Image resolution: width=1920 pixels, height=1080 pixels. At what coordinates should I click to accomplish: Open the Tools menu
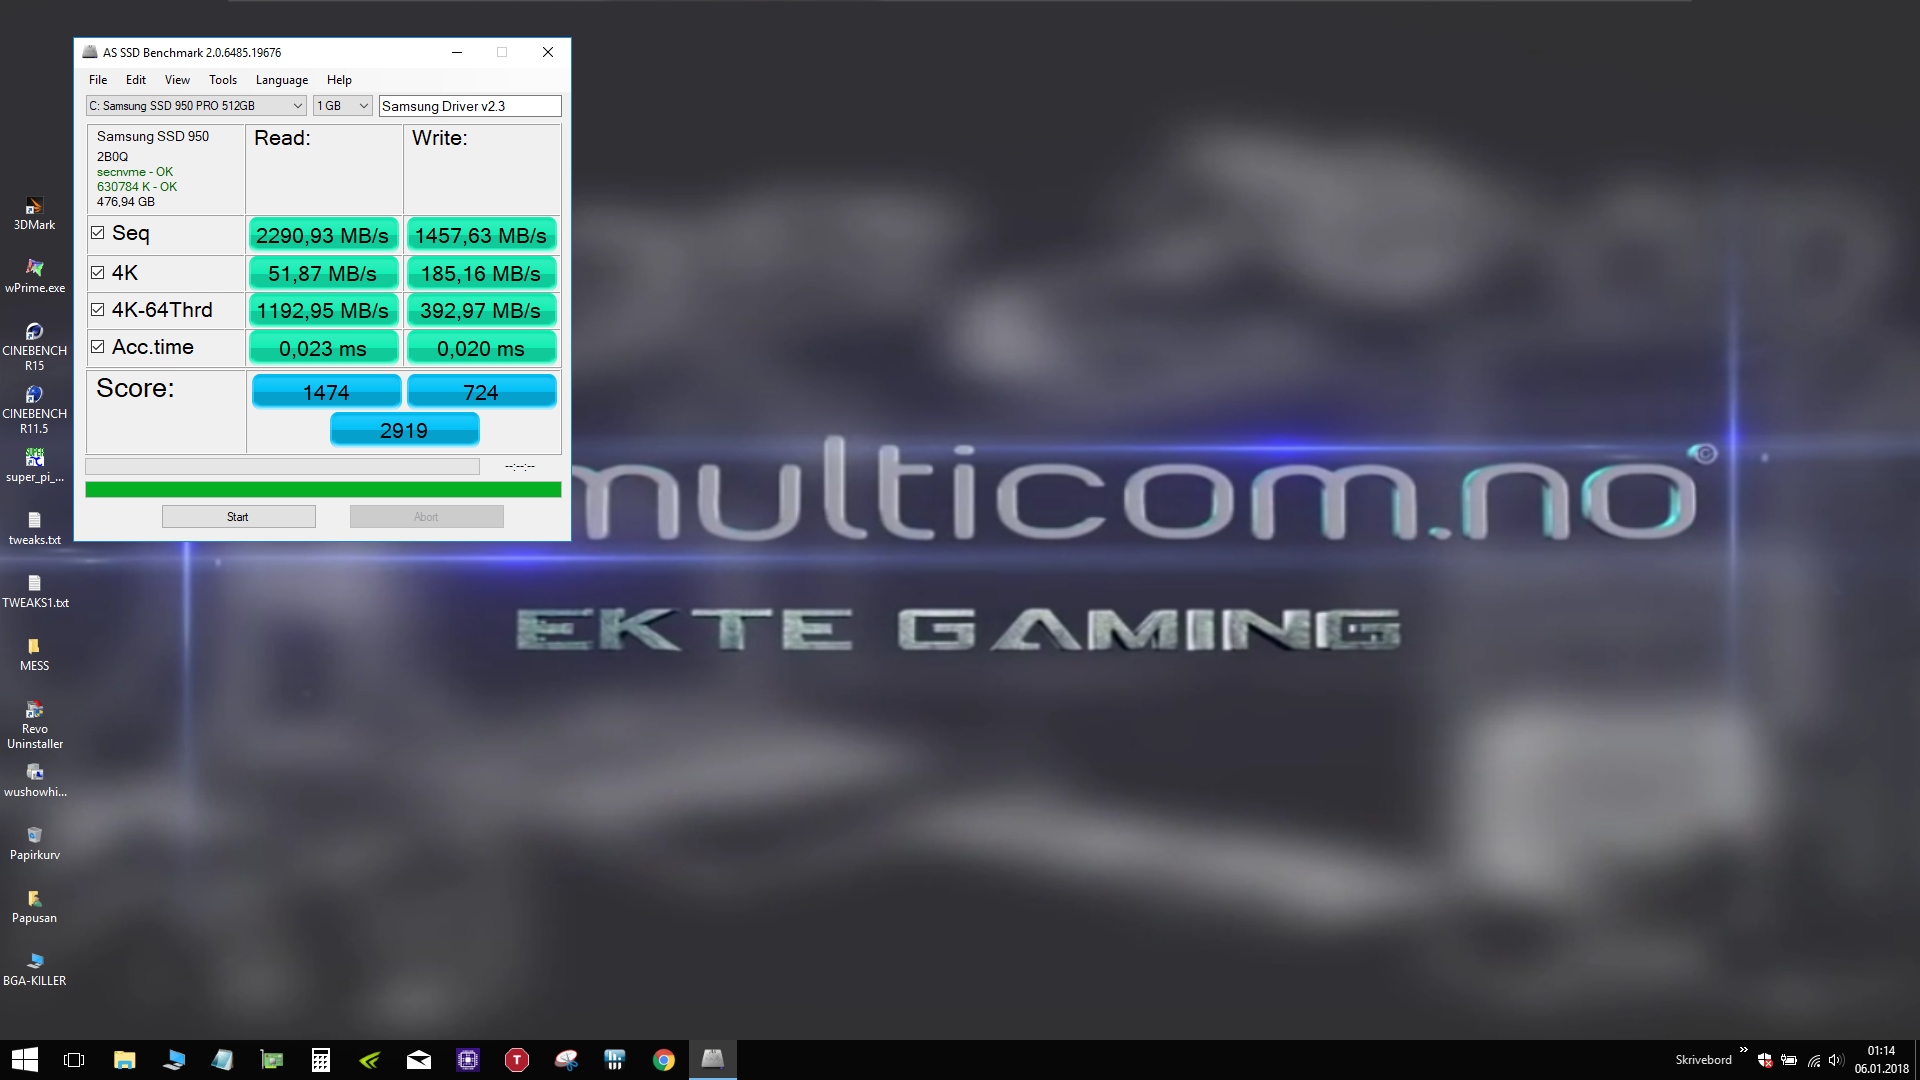(x=223, y=80)
